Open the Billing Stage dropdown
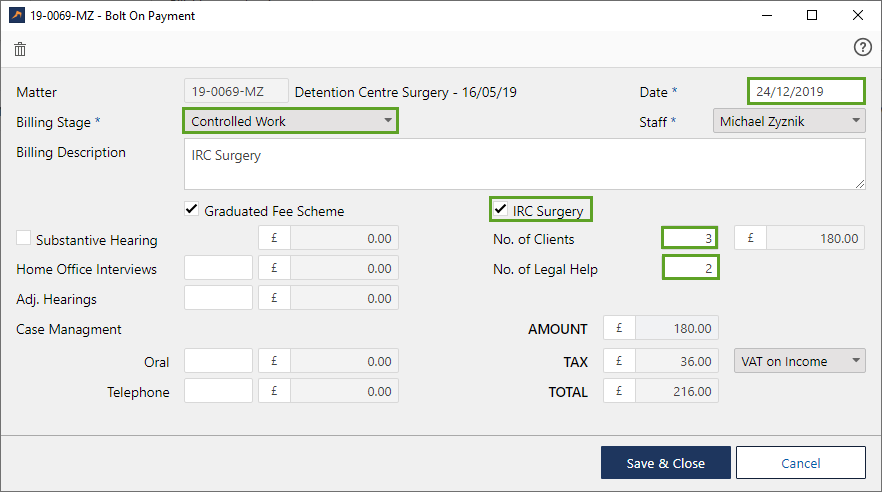 point(290,121)
